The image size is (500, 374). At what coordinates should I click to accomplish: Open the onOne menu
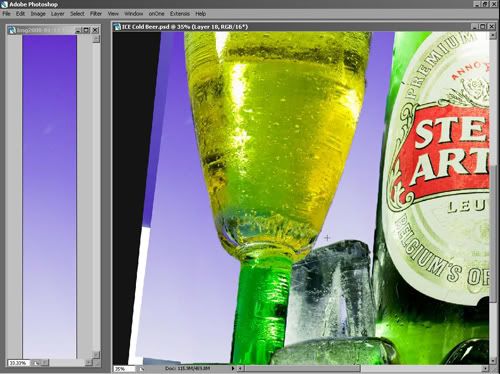[x=156, y=14]
